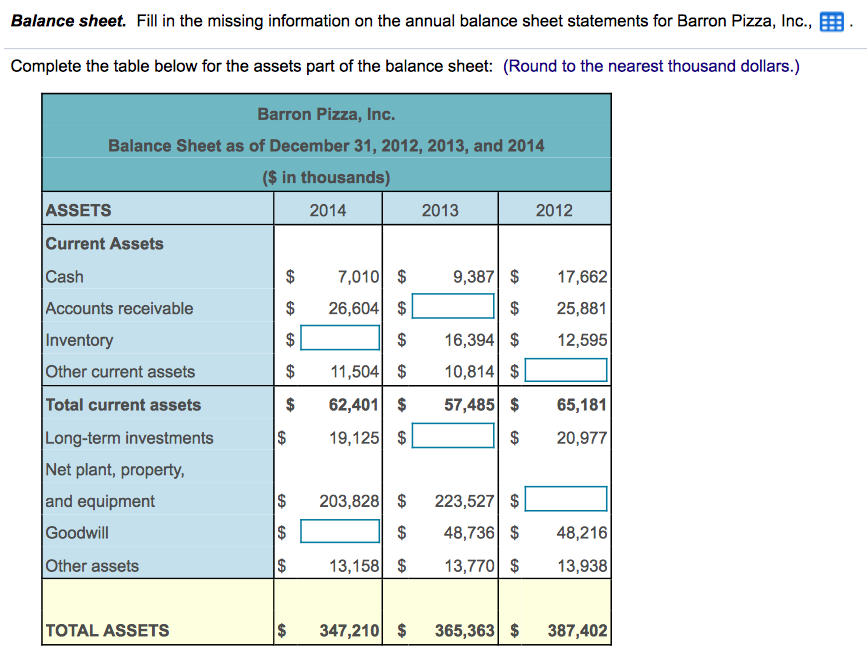This screenshot has width=867, height=660.
Task: Select the Total current assets row label
Action: pyautogui.click(x=117, y=404)
